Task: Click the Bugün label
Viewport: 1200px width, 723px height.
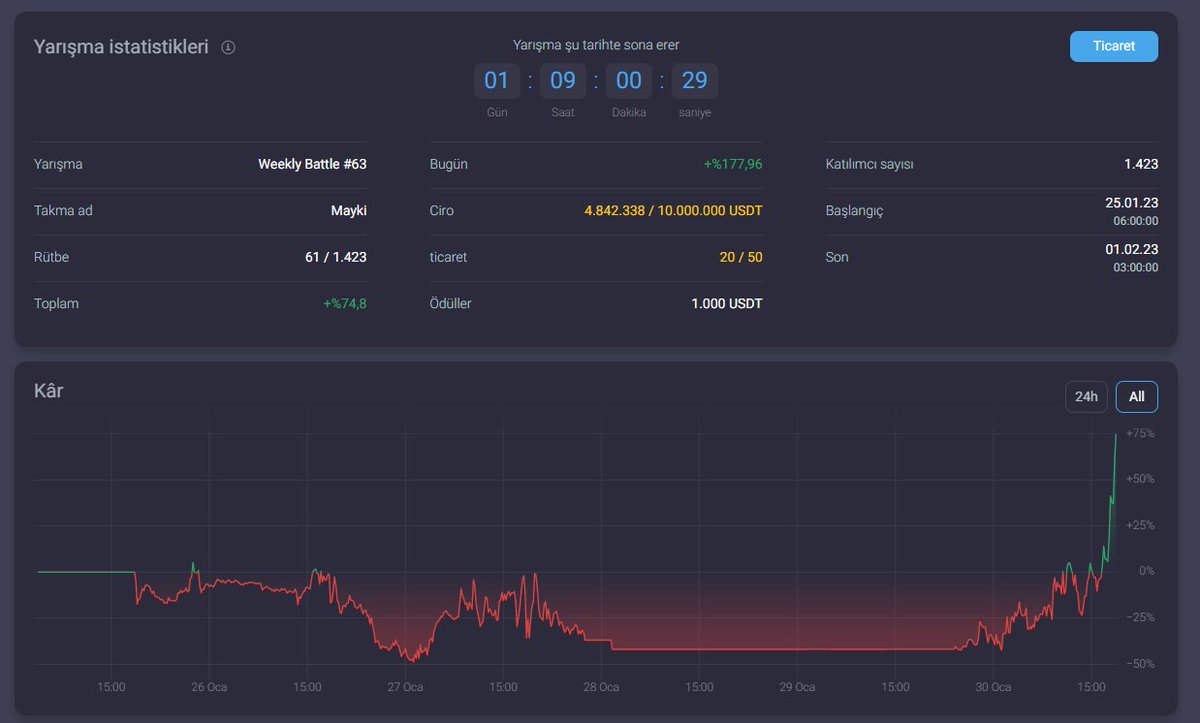Action: [449, 164]
